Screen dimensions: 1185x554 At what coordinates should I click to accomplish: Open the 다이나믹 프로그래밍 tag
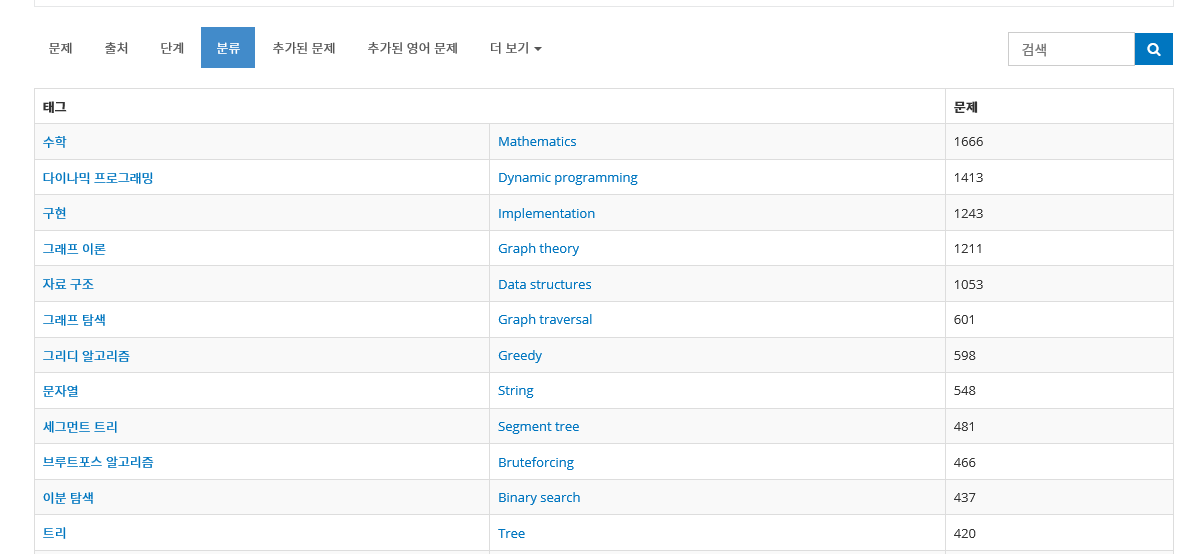98,178
